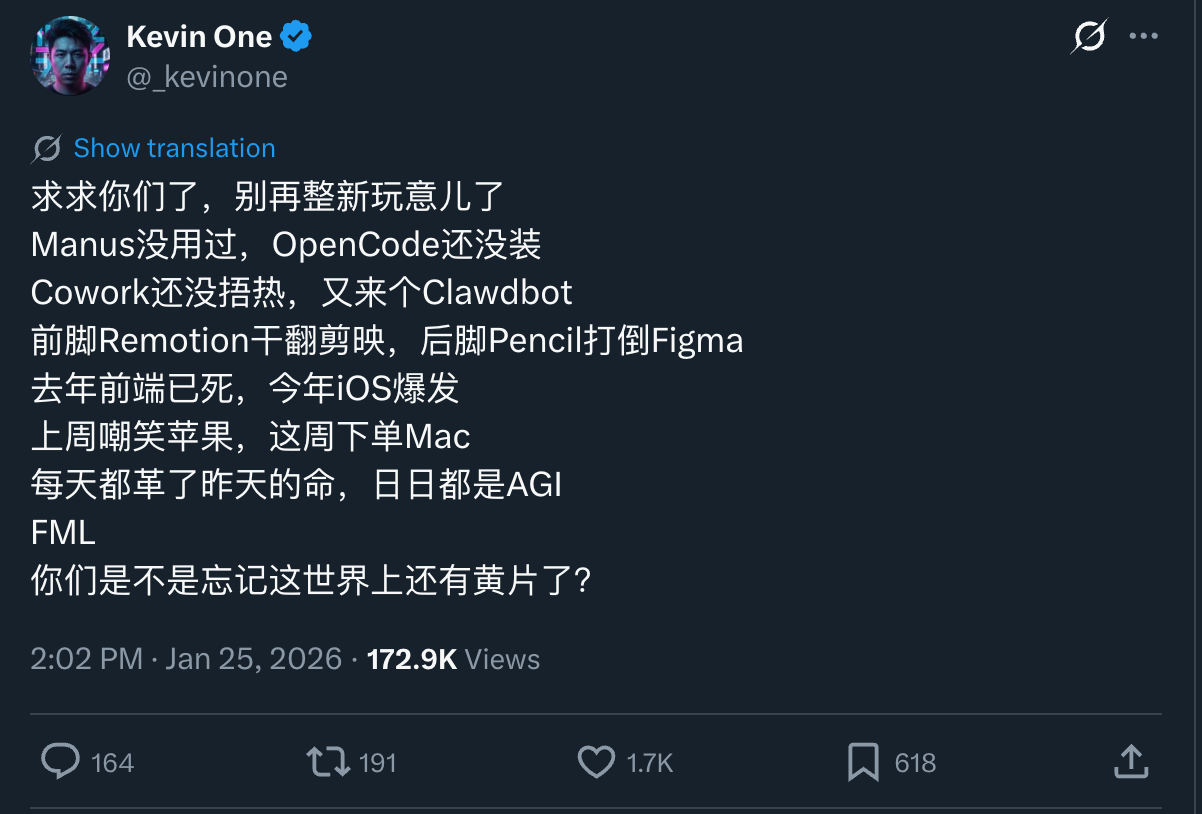Click the 1.7K likes count
Viewport: 1202px width, 814px height.
coord(650,763)
